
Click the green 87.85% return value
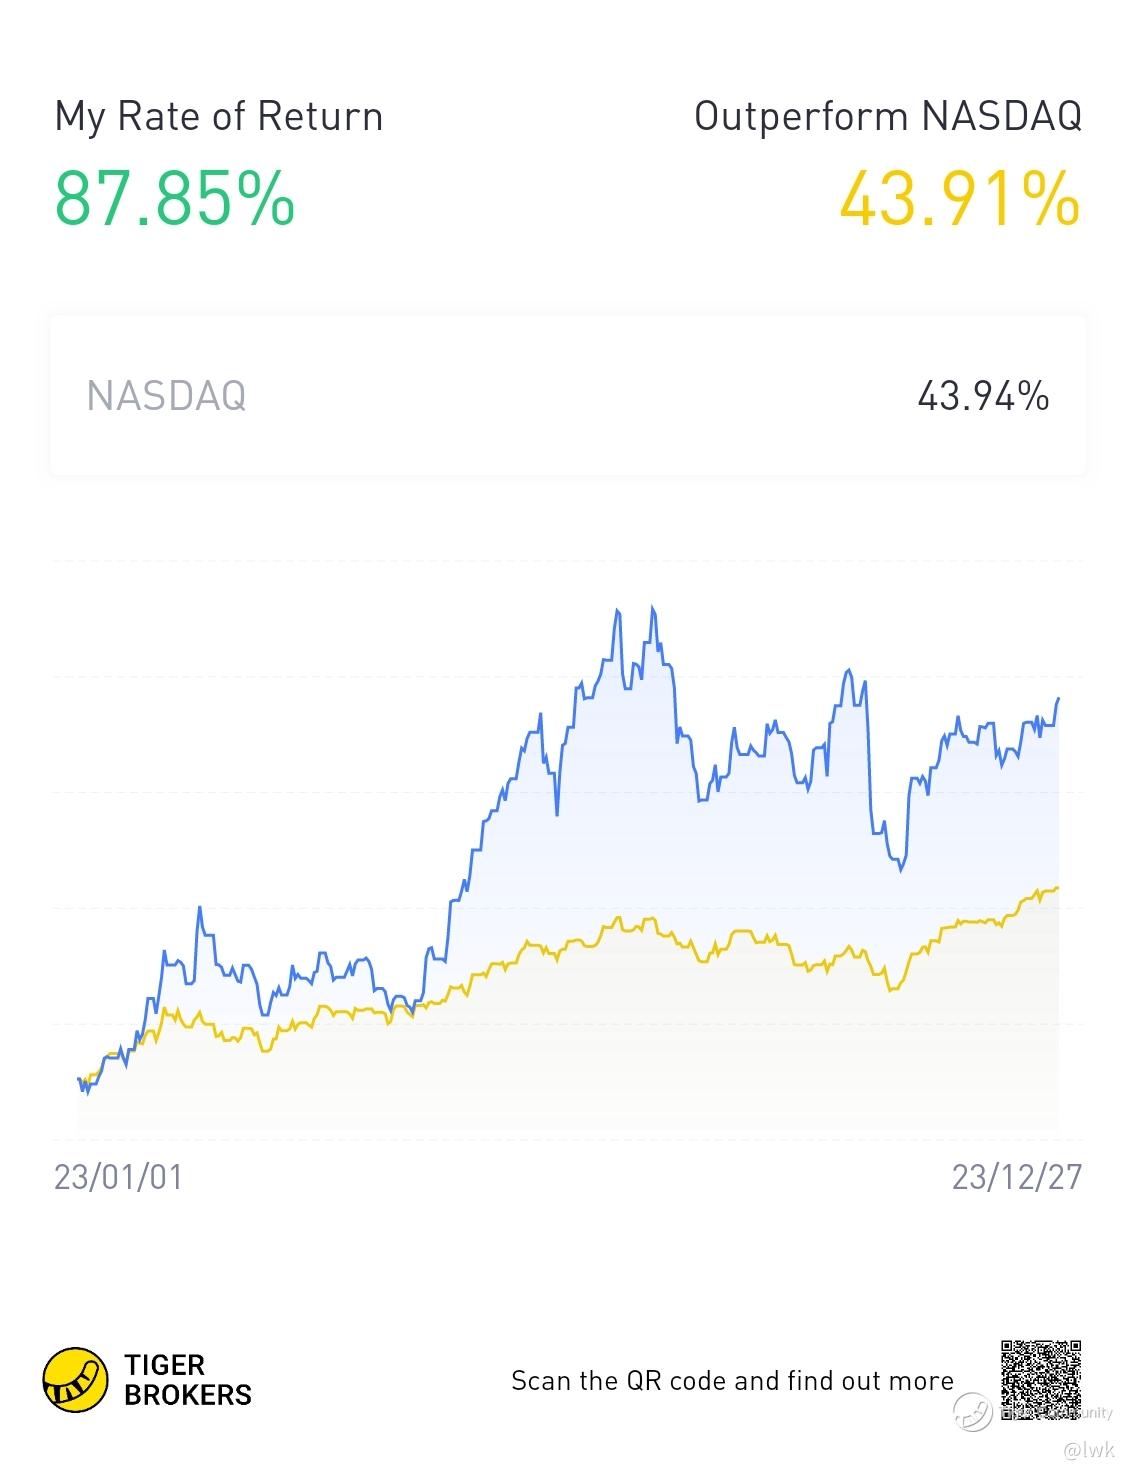175,199
